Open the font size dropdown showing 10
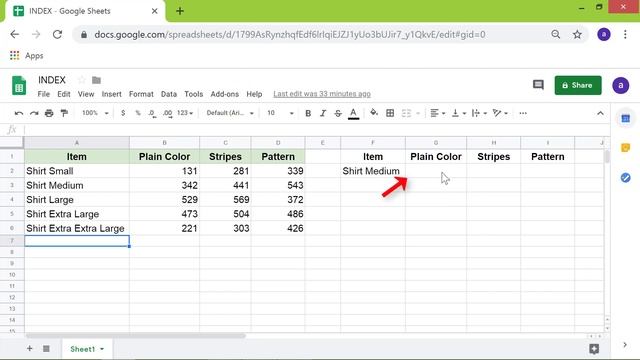 [x=280, y=113]
